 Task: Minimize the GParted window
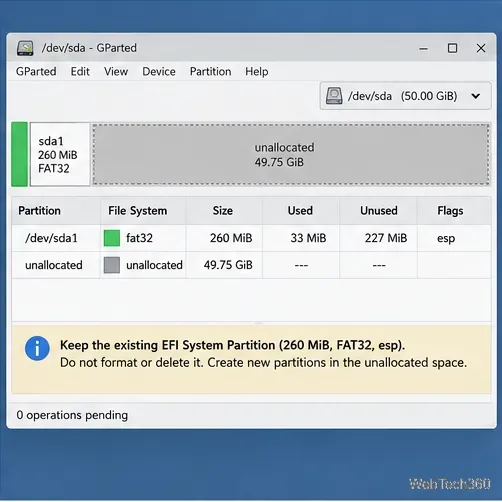pyautogui.click(x=423, y=49)
